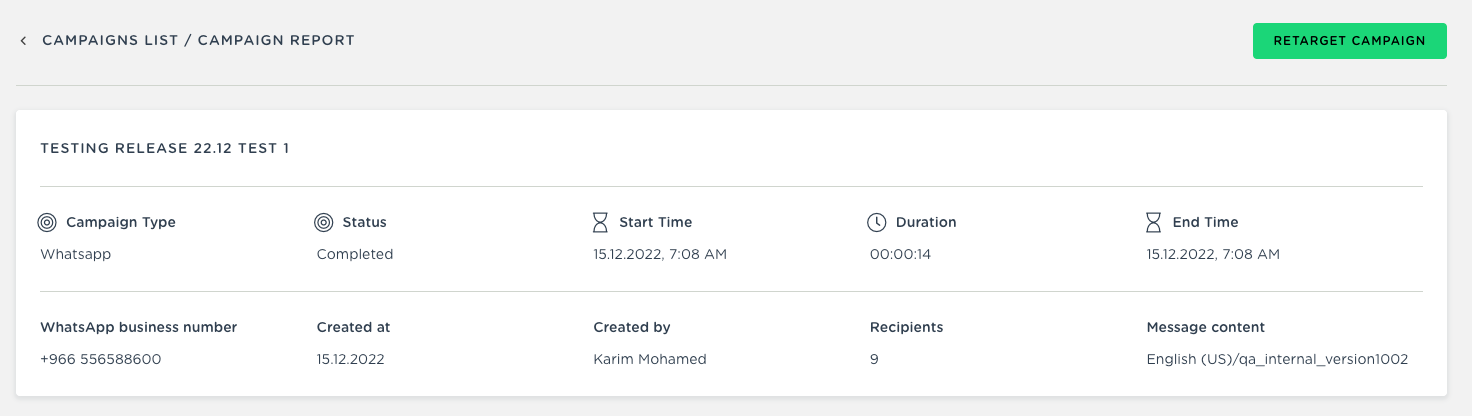Viewport: 1472px width, 416px height.
Task: Click the Campaign Type target icon
Action: click(47, 222)
